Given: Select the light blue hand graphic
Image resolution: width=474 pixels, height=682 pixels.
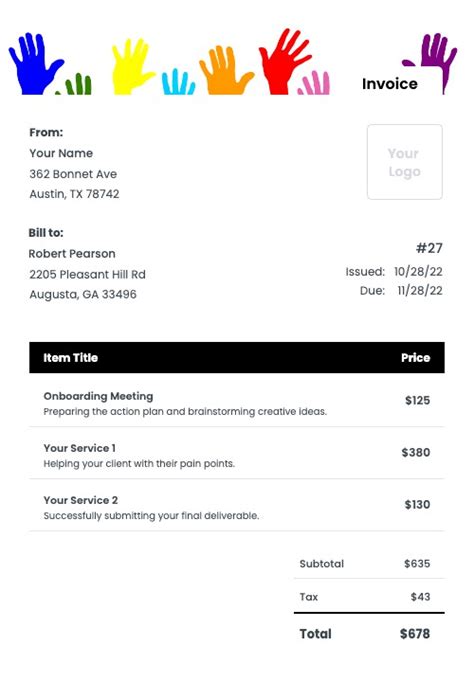Looking at the screenshot, I should tap(178, 81).
